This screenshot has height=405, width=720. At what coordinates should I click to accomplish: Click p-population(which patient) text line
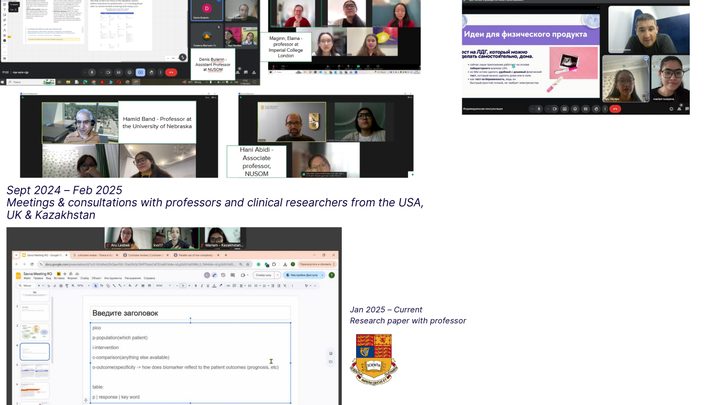point(120,338)
